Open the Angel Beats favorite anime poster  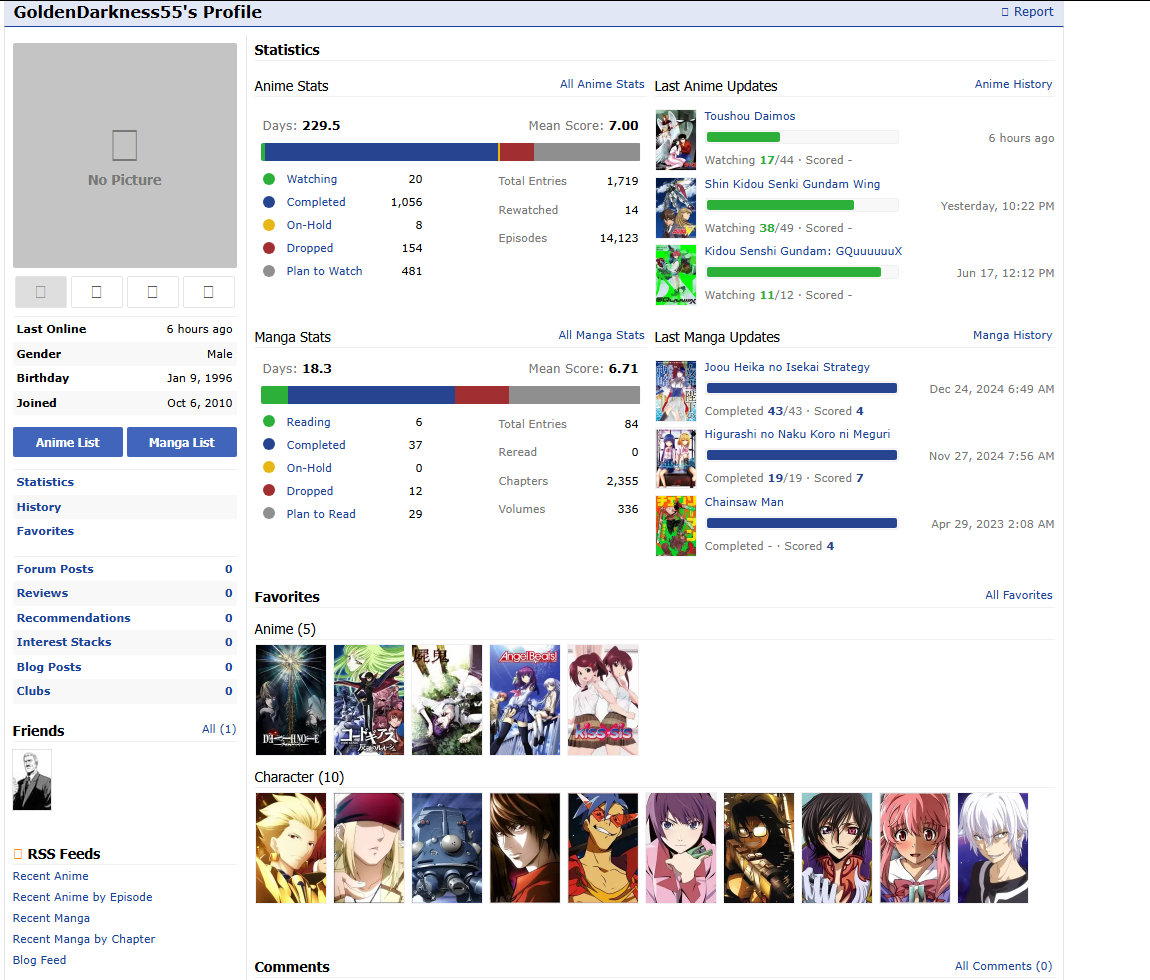[x=525, y=700]
